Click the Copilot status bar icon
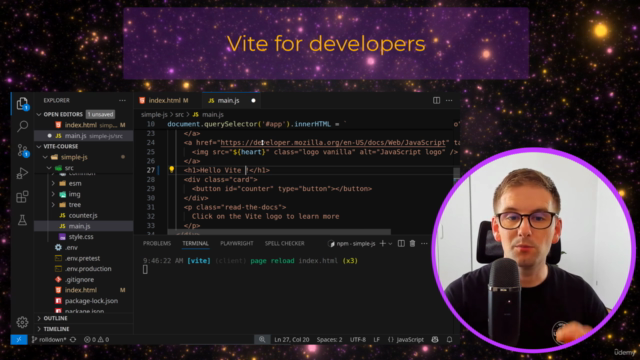The height and width of the screenshot is (360, 640). point(435,340)
